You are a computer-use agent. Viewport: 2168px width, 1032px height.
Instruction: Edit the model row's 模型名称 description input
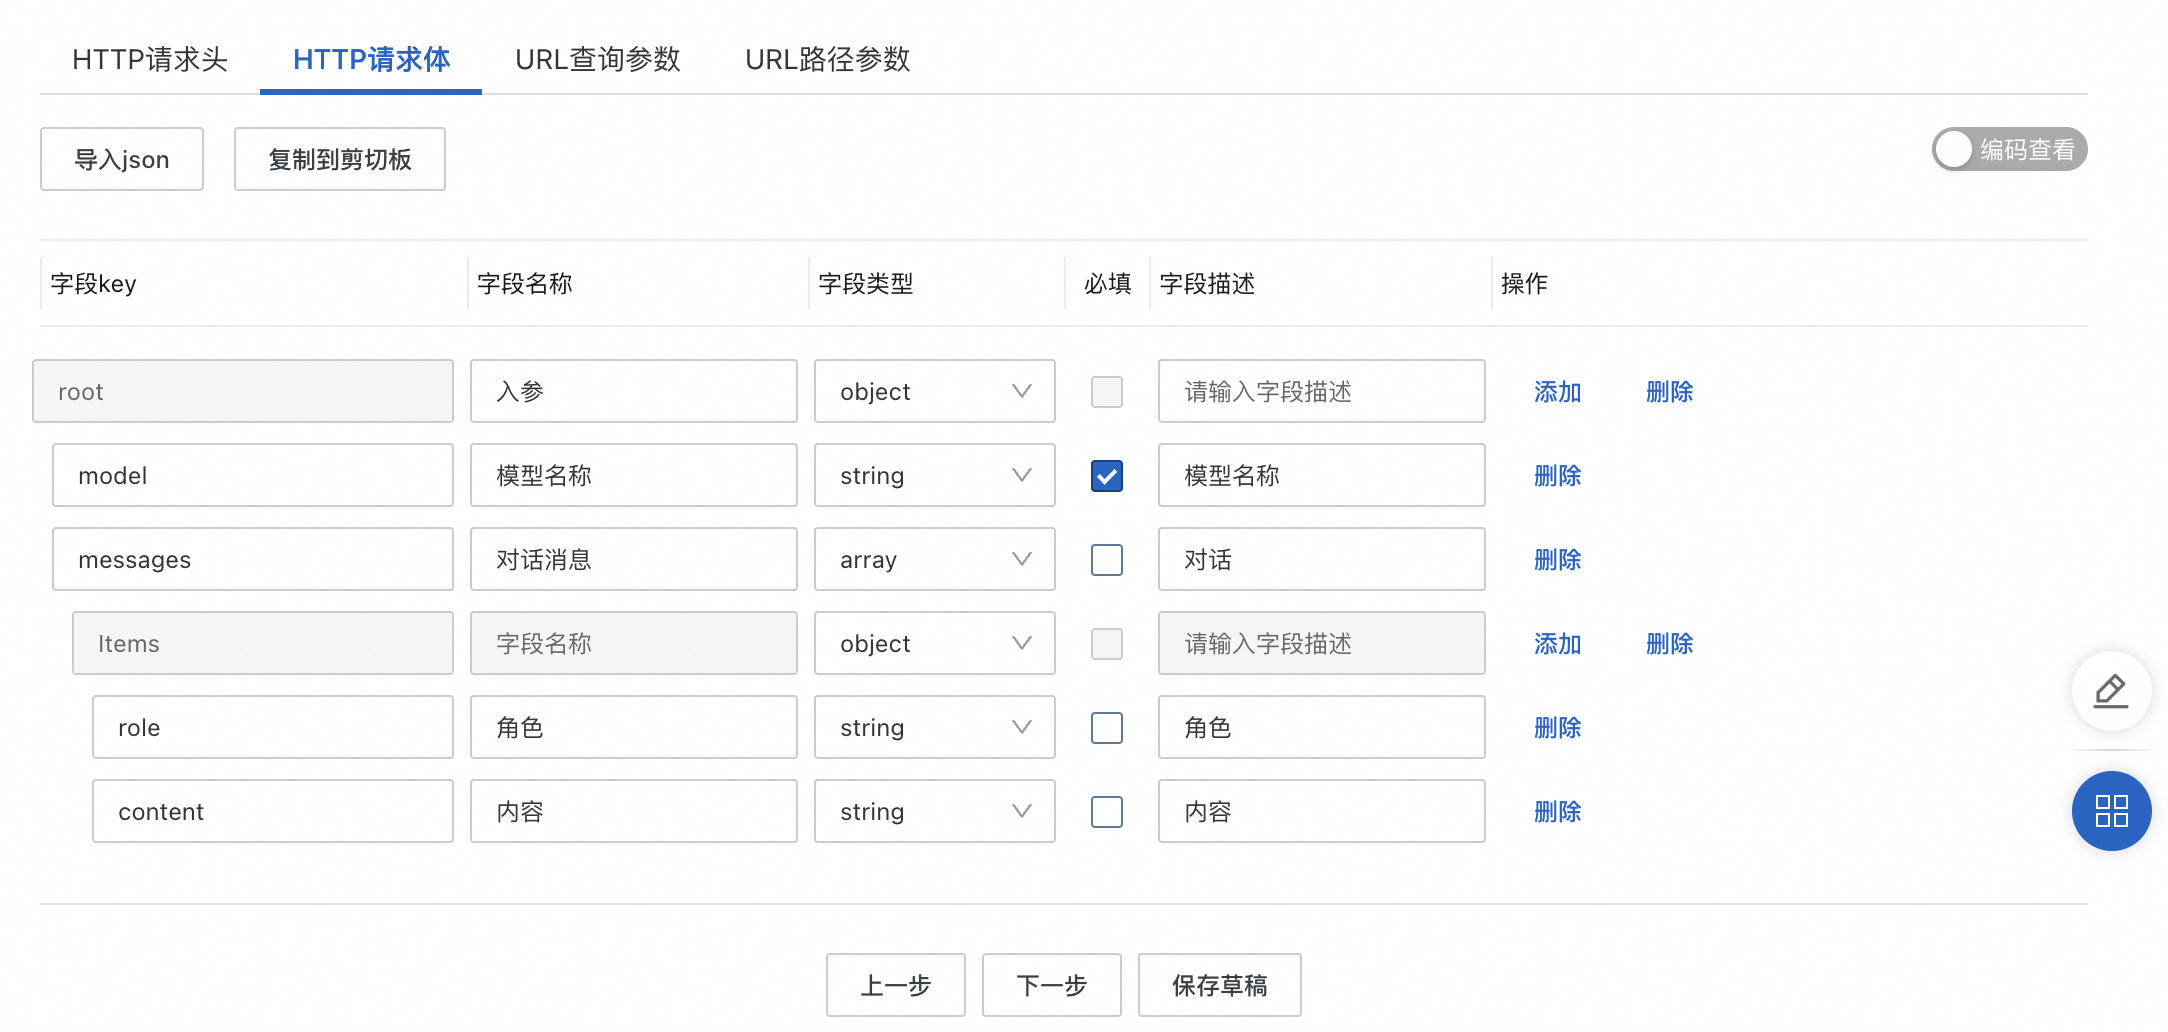coord(1322,475)
